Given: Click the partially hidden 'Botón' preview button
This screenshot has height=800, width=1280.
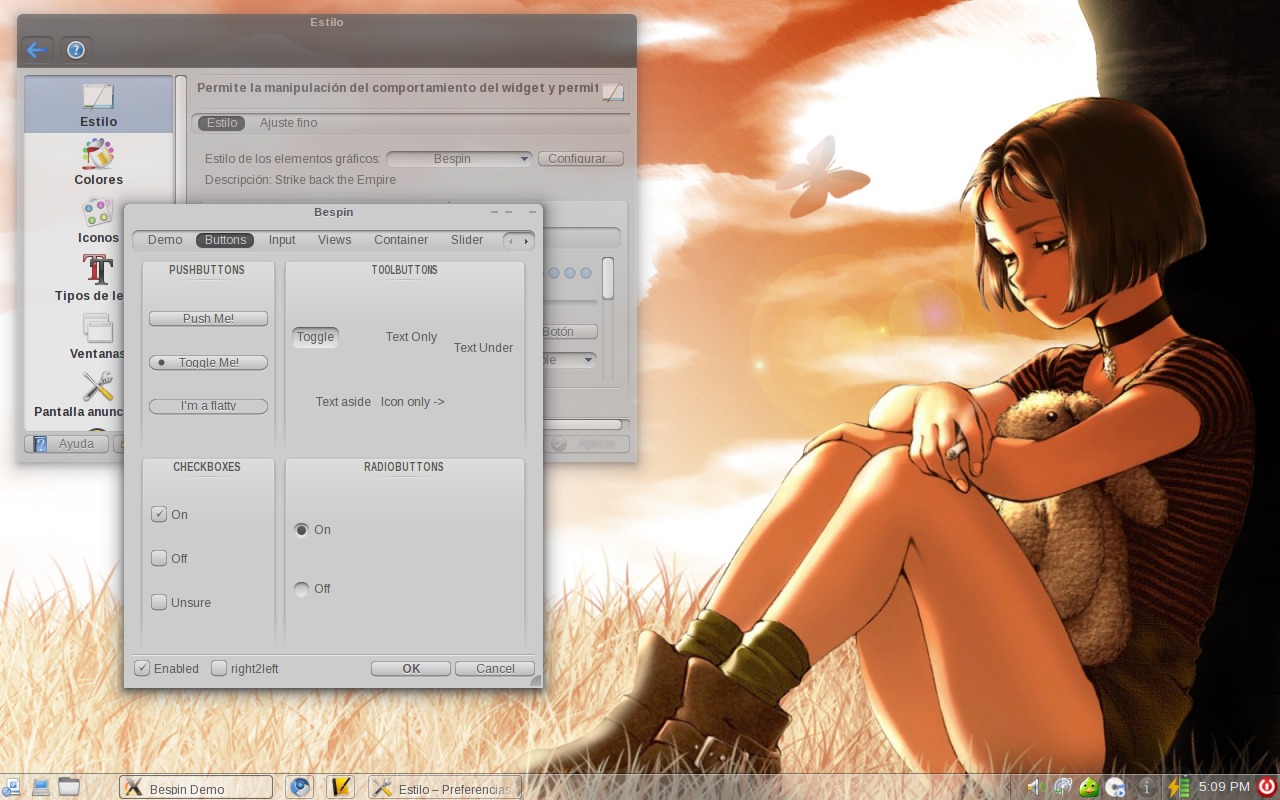Looking at the screenshot, I should [569, 331].
